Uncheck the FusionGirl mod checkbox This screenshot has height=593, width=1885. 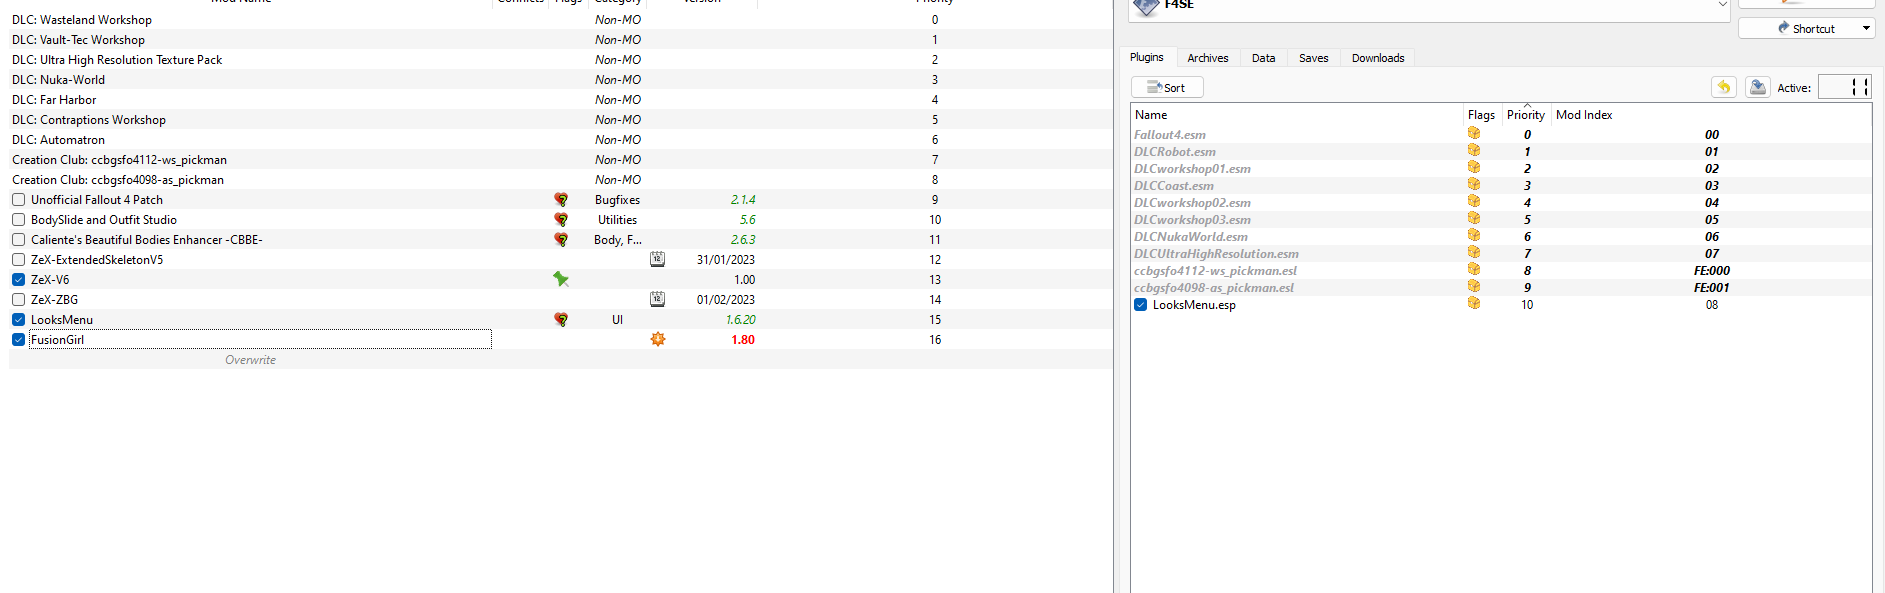click(x=18, y=340)
